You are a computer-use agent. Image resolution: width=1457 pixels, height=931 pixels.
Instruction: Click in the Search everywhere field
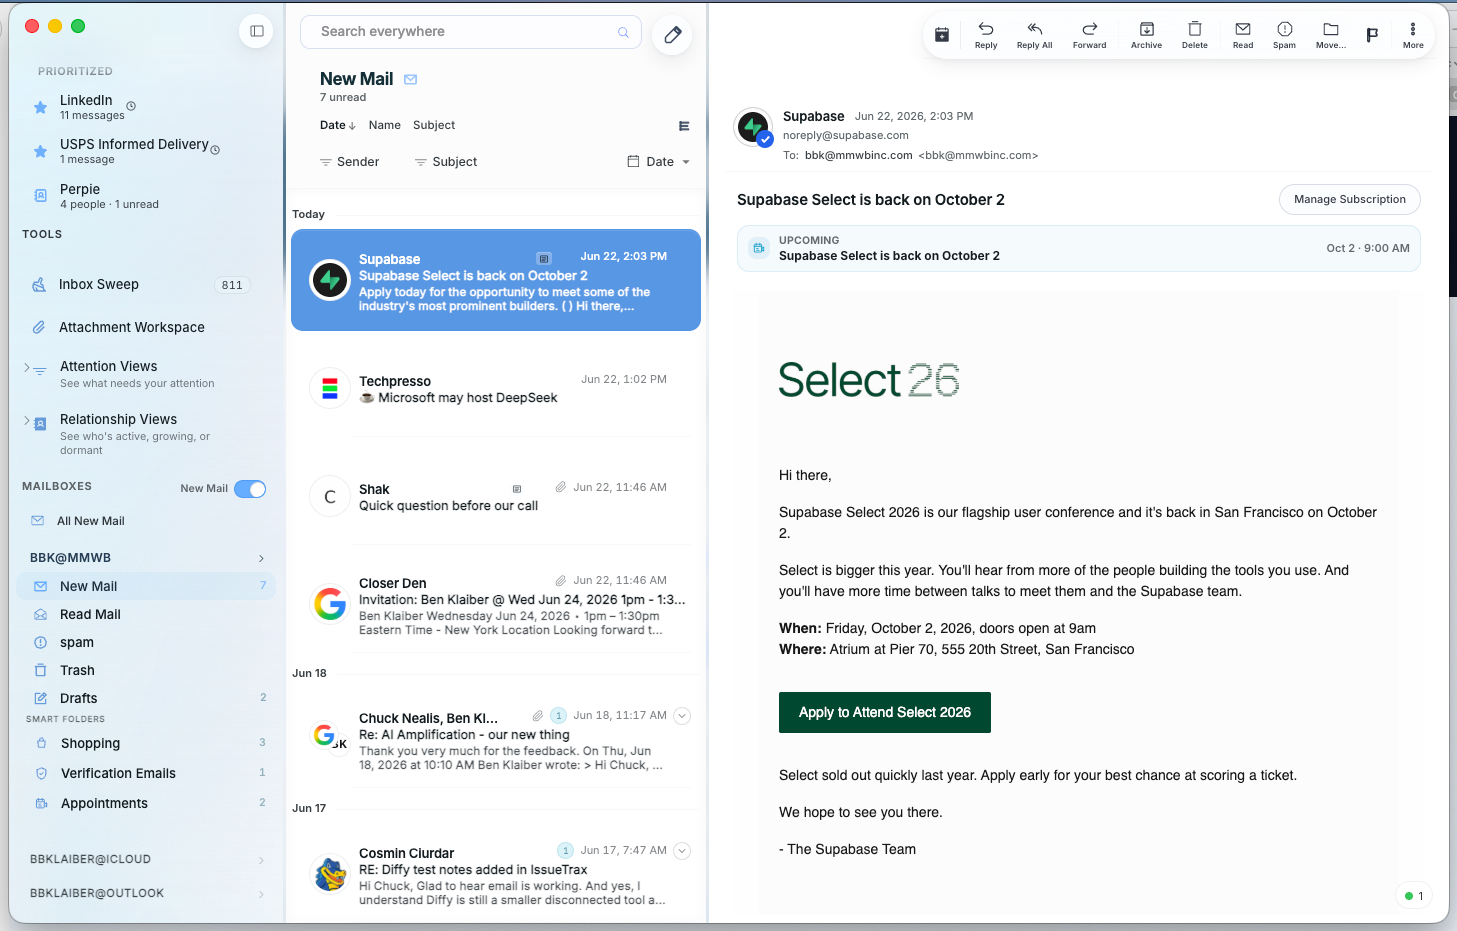click(x=470, y=32)
